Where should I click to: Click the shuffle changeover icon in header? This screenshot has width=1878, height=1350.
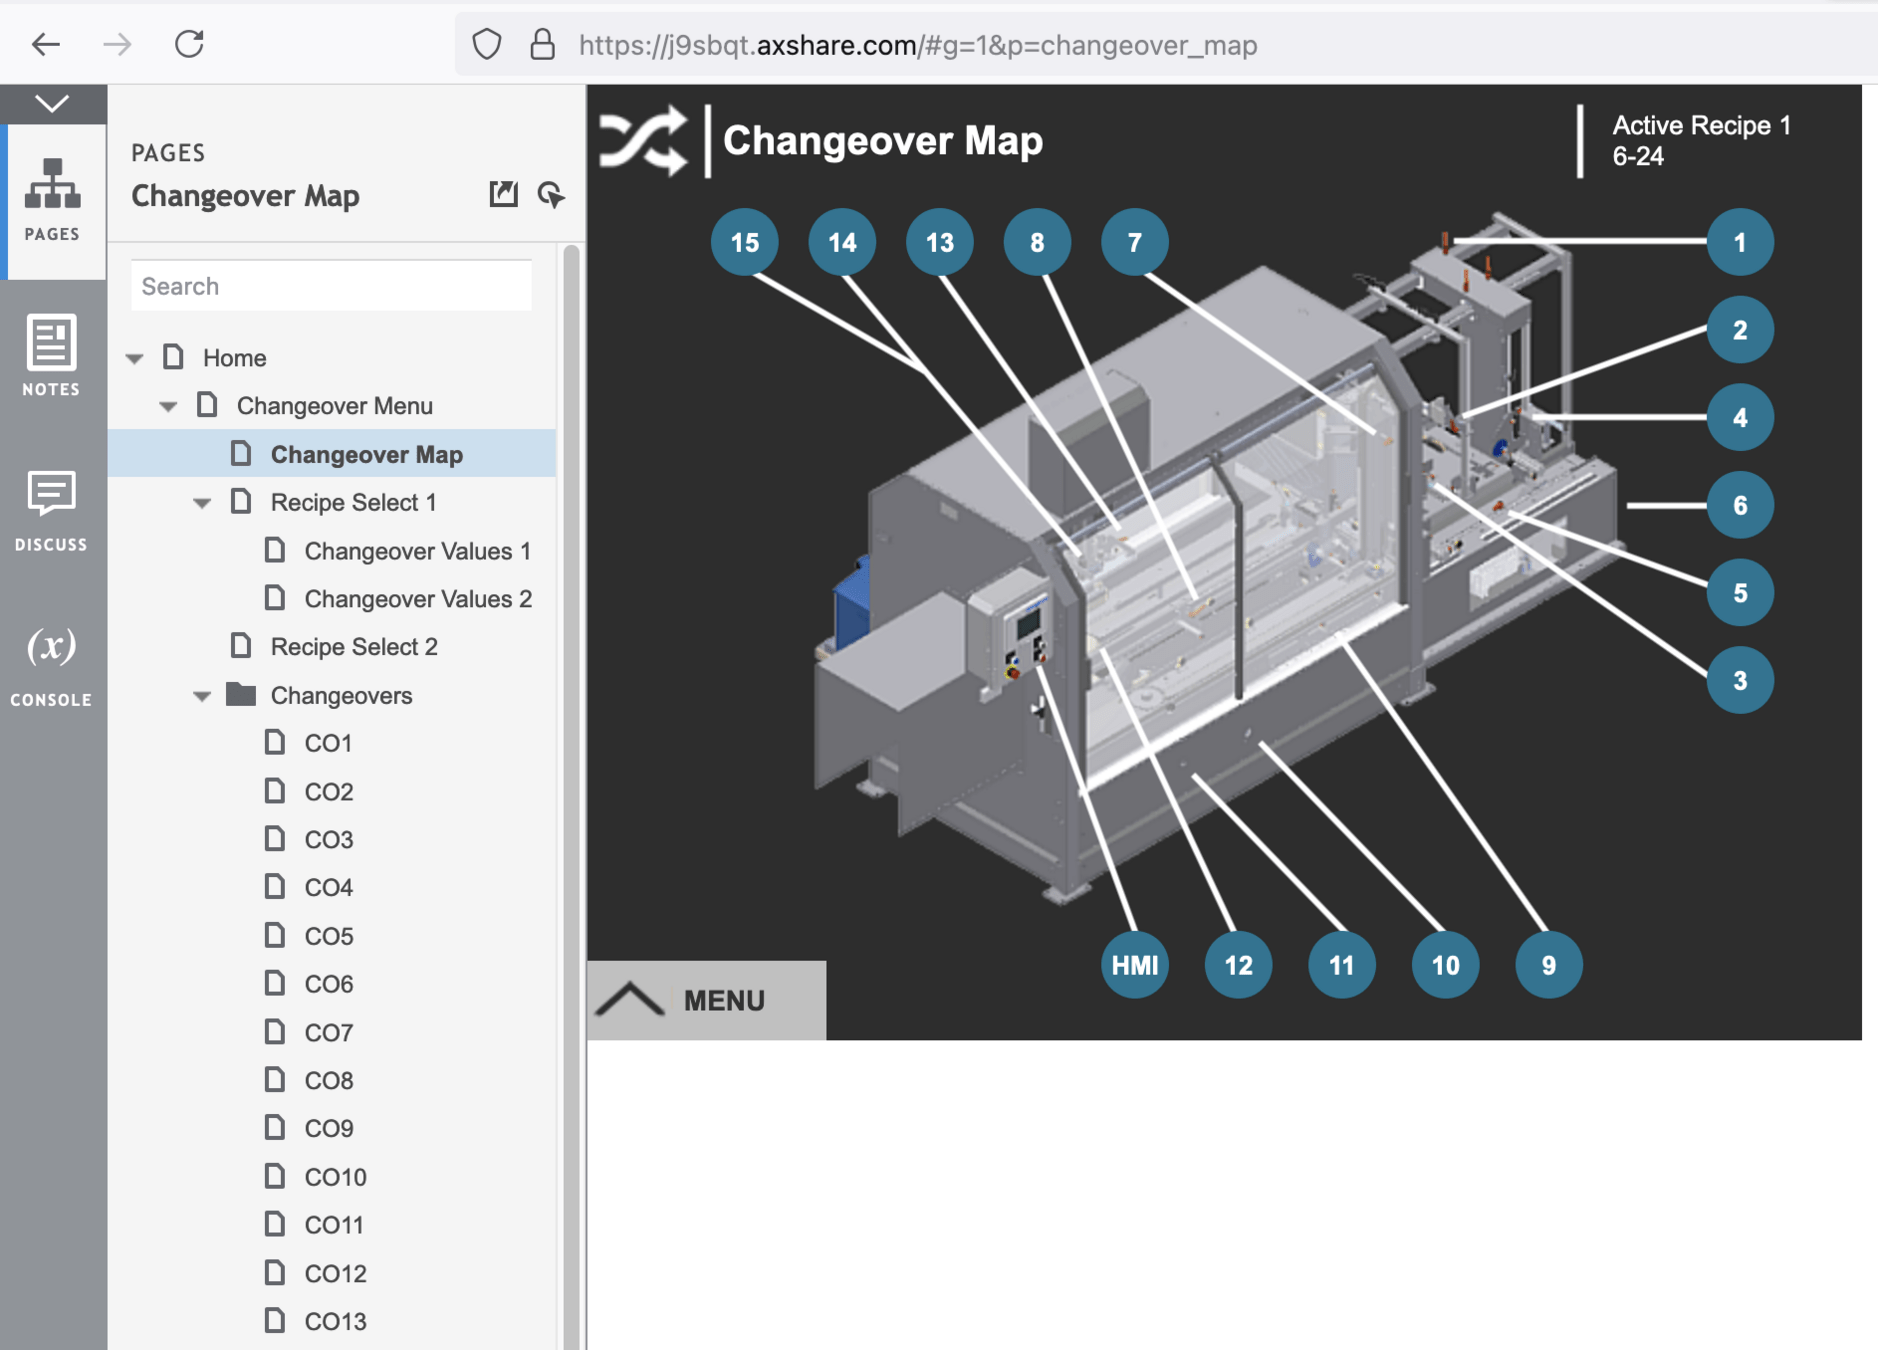pos(643,141)
